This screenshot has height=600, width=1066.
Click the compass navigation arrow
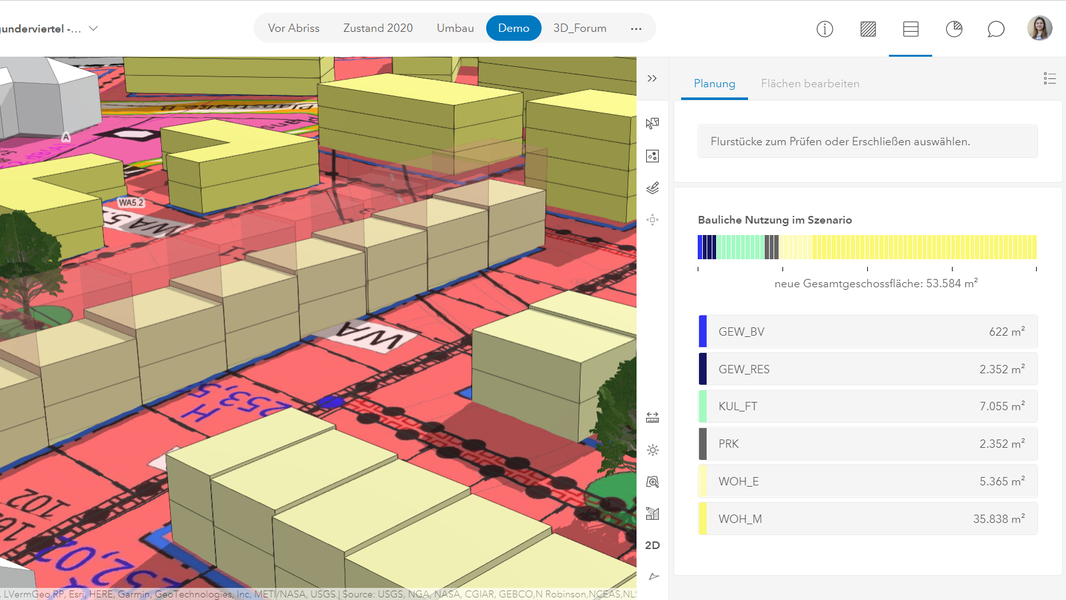pyautogui.click(x=653, y=577)
